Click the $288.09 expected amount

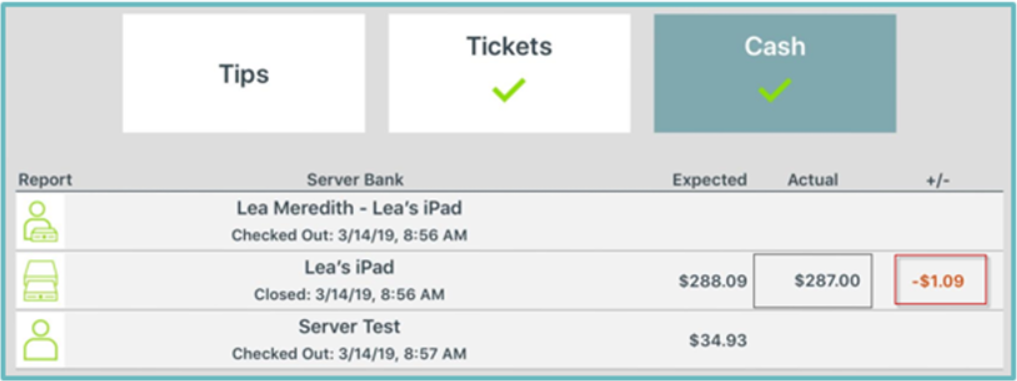tap(713, 281)
